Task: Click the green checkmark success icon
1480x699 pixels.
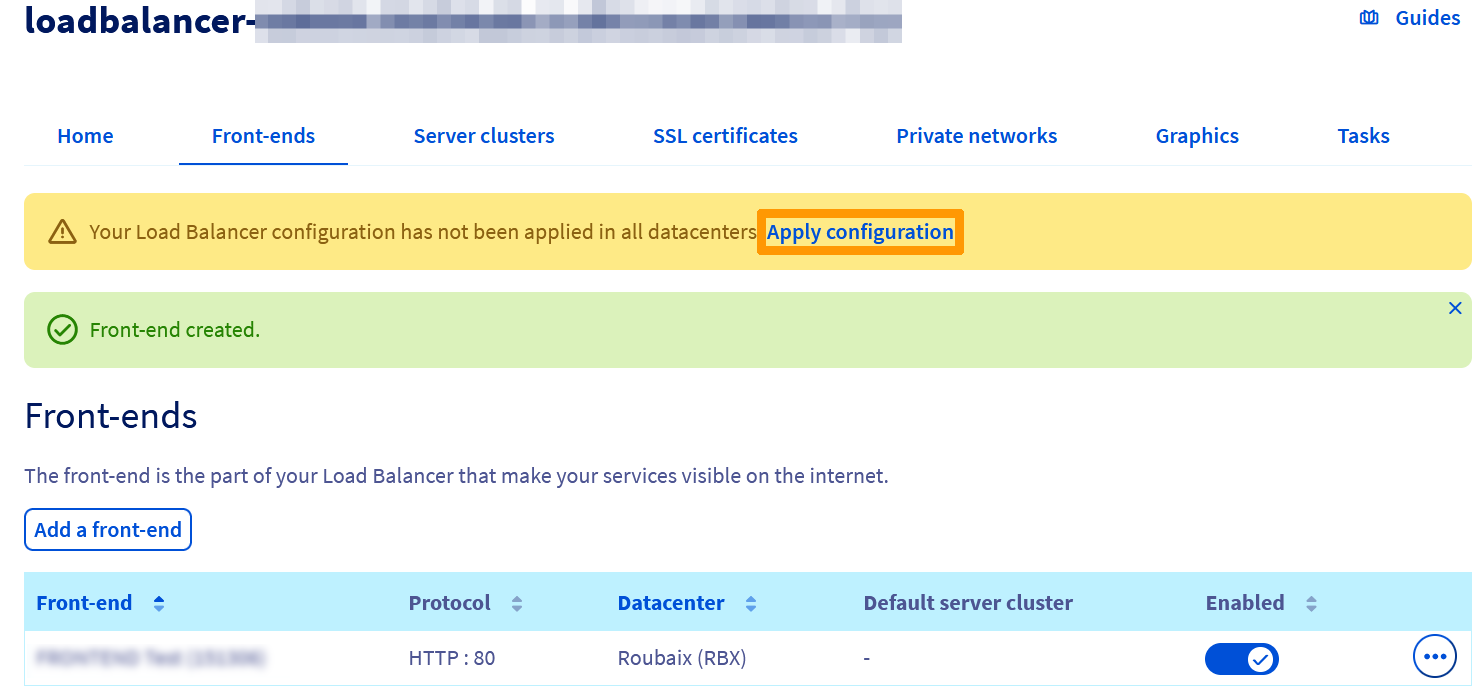Action: [x=62, y=330]
